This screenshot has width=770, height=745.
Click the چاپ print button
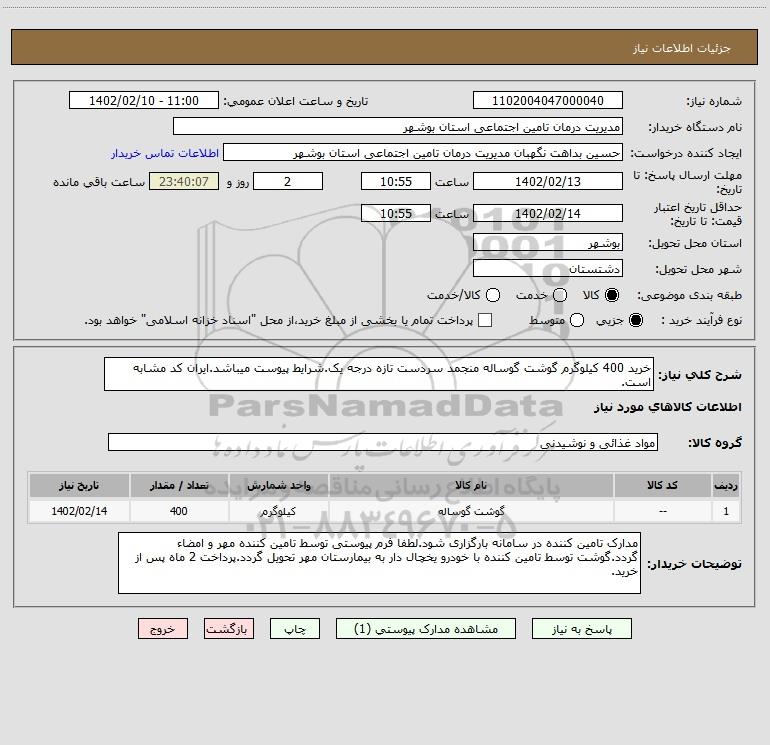295,629
